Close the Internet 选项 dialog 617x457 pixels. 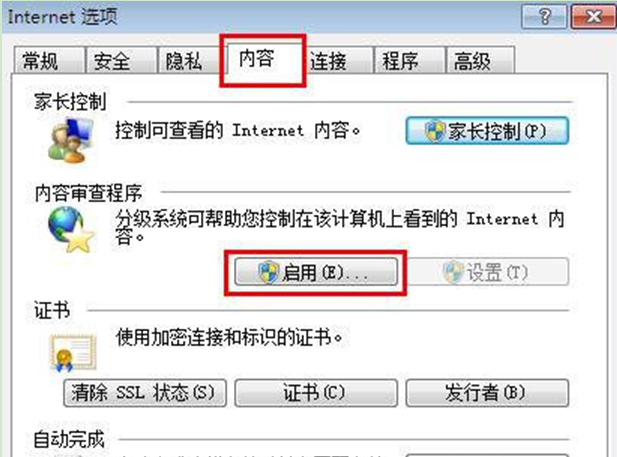coord(593,17)
